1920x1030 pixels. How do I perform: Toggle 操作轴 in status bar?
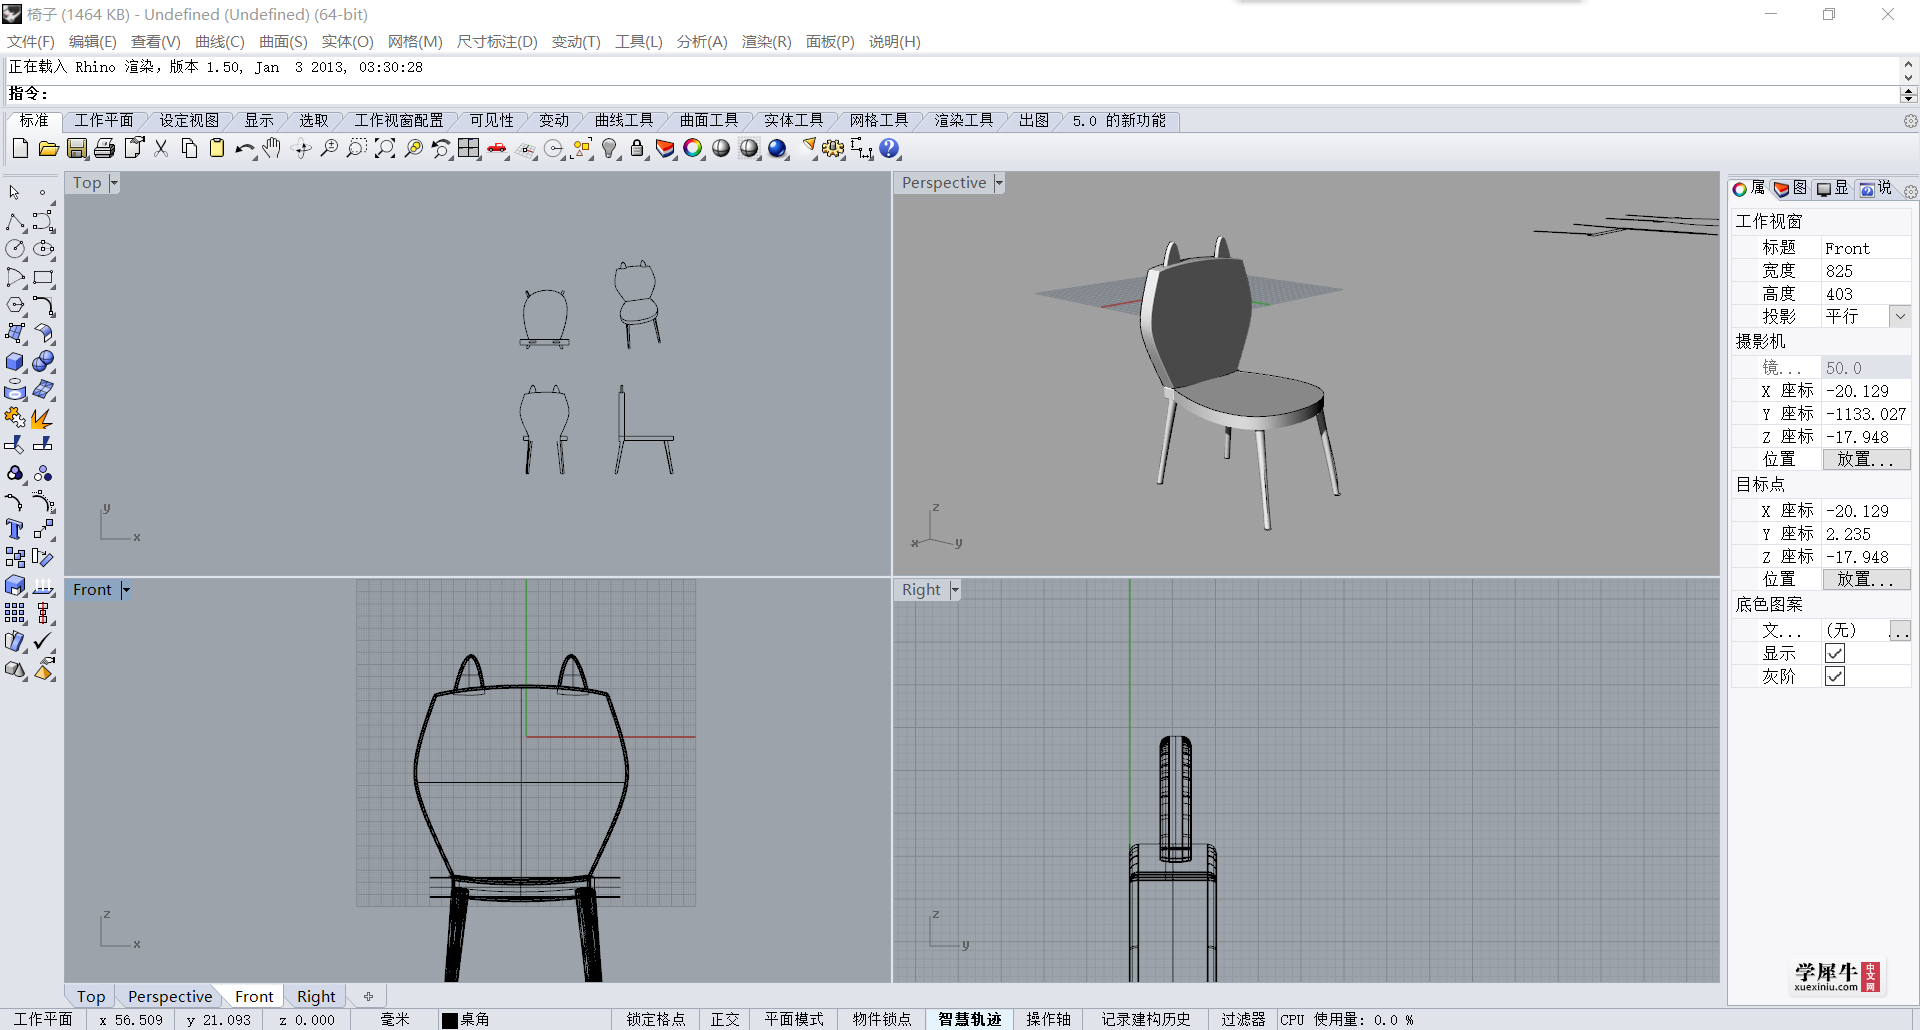[x=1048, y=1019]
